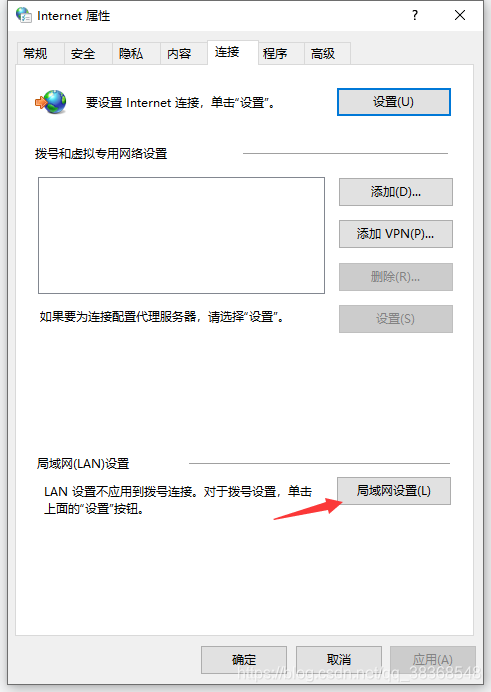Image resolution: width=491 pixels, height=692 pixels.
Task: Click the greyed 删除(R)... button
Action: pos(396,277)
